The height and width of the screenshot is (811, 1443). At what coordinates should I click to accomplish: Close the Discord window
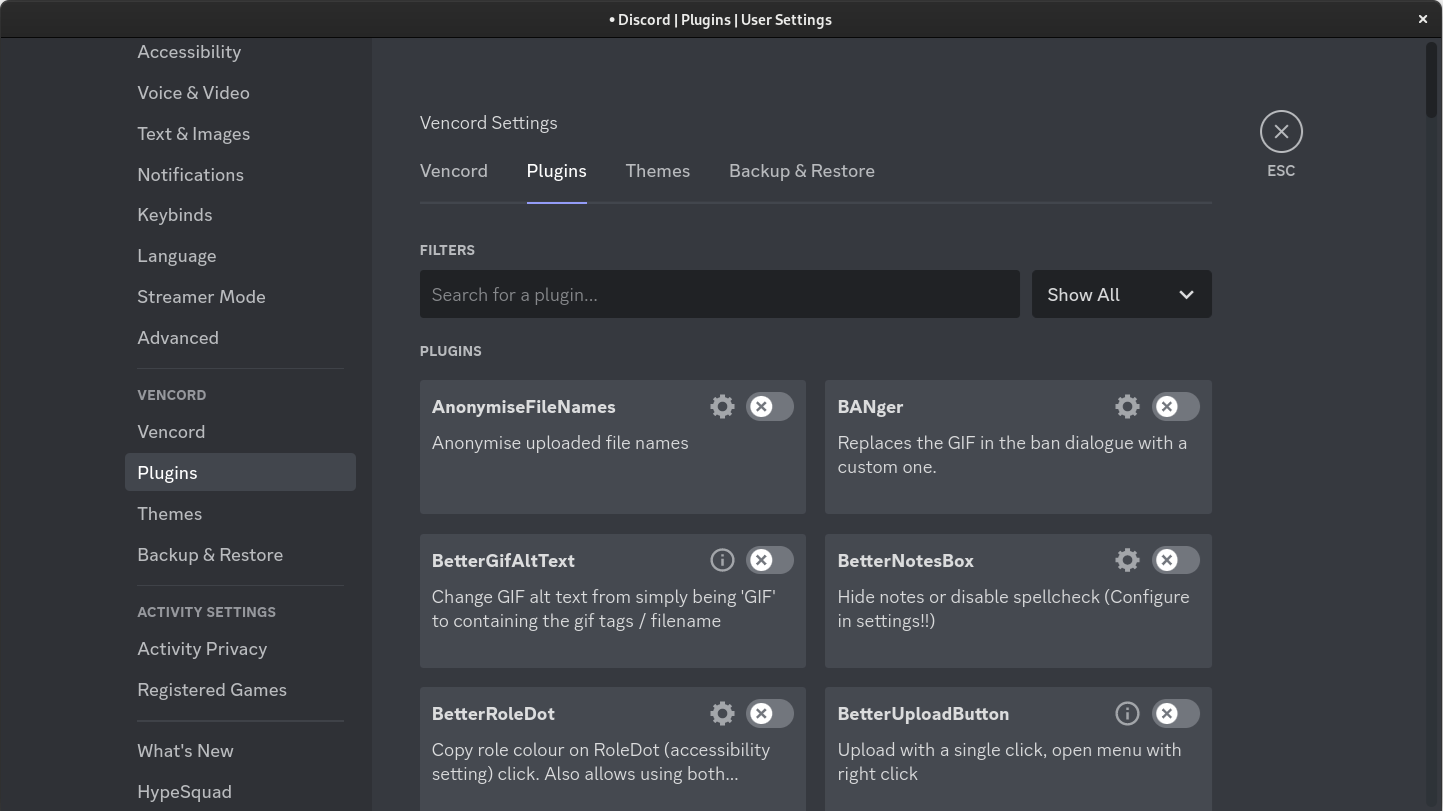[1423, 19]
